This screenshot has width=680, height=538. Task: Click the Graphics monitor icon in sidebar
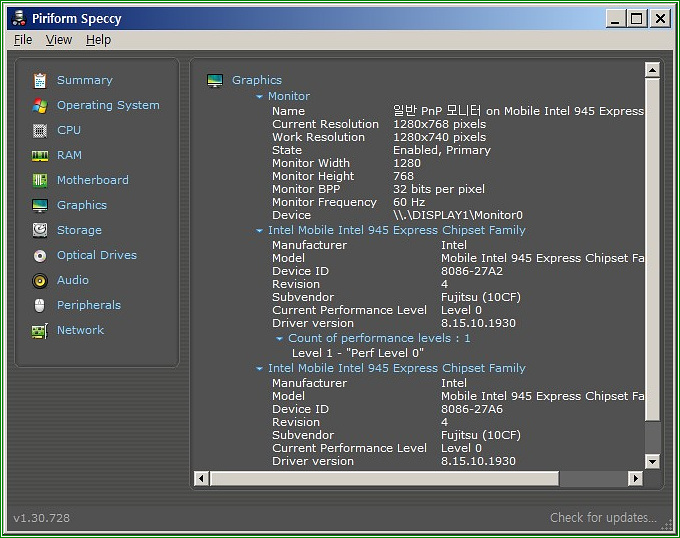[40, 205]
